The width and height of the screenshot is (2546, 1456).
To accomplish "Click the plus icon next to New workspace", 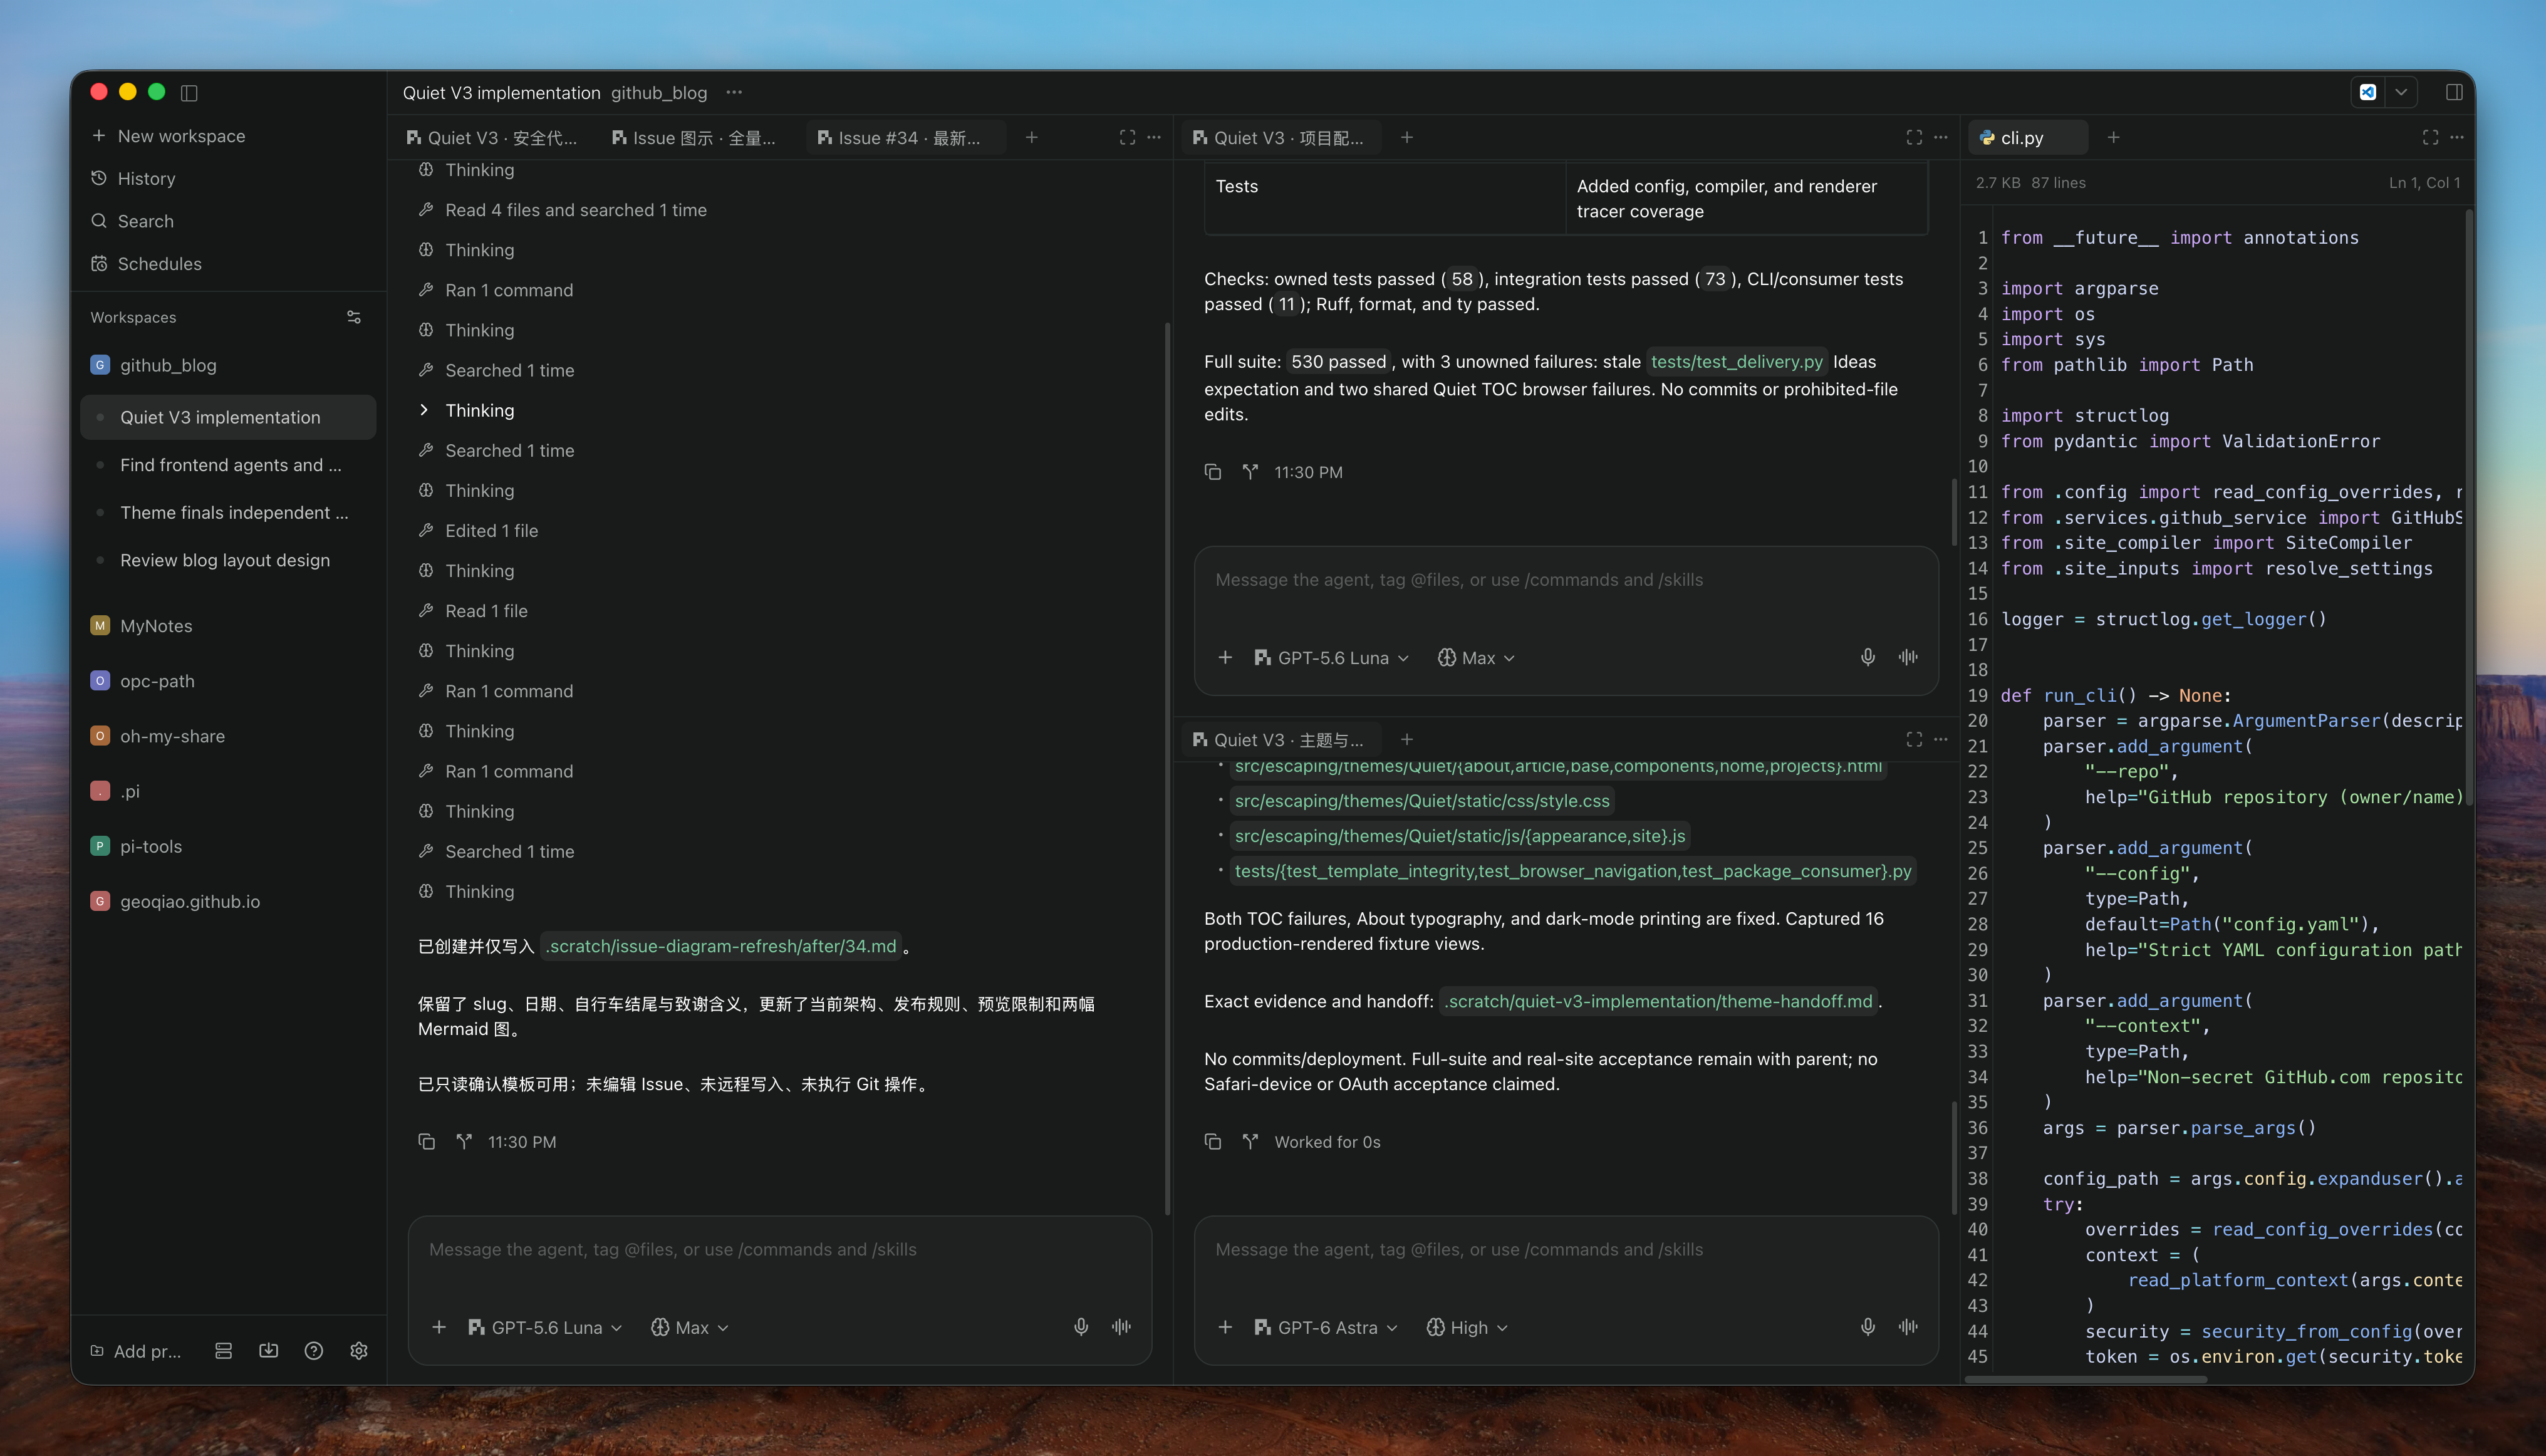I will tap(99, 135).
